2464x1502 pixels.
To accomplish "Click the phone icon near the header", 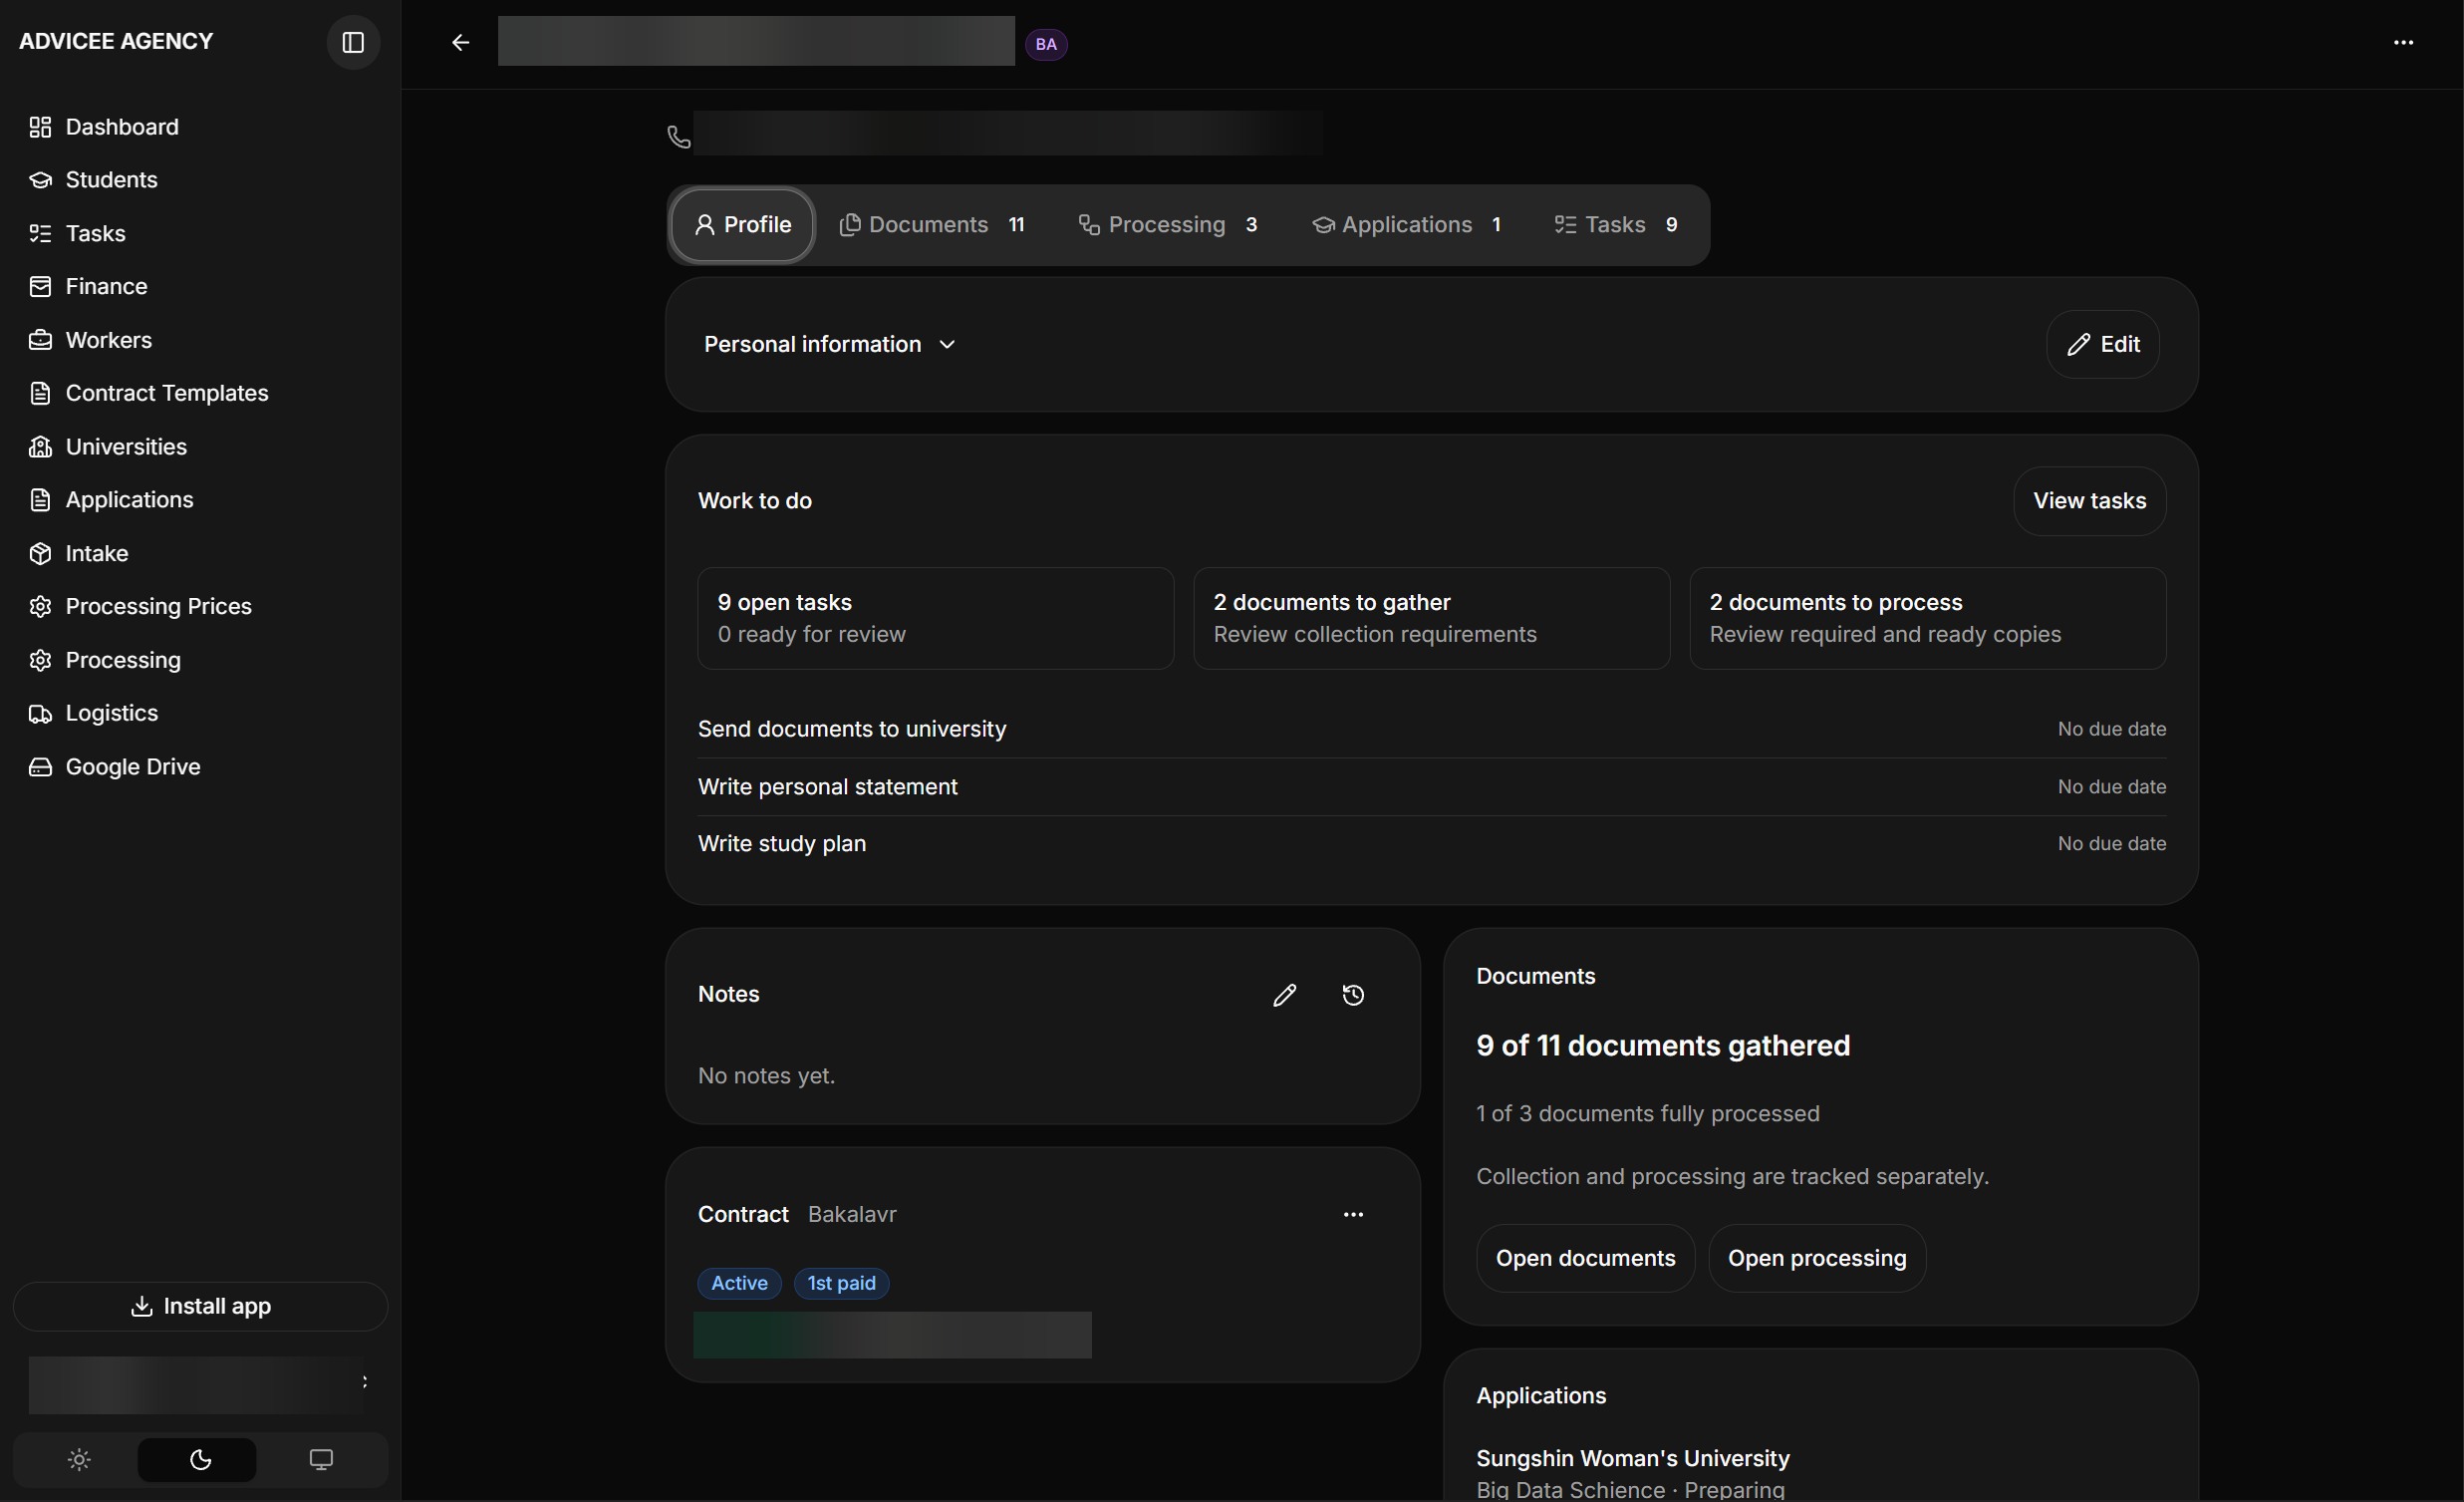I will [679, 137].
